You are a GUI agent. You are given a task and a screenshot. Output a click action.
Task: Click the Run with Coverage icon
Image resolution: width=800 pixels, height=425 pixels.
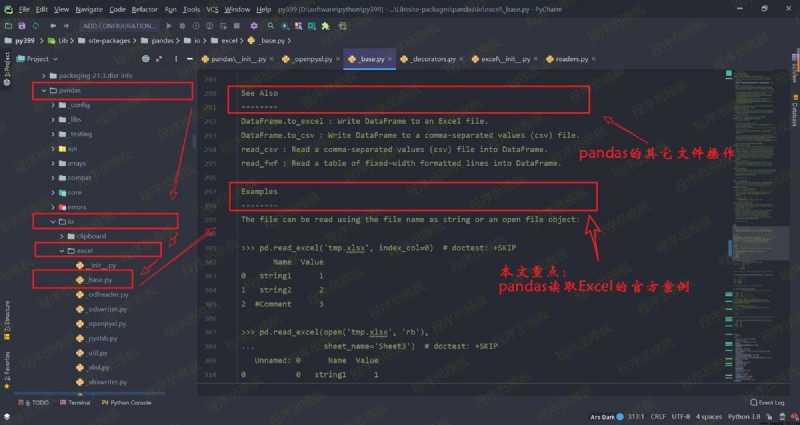click(196, 26)
